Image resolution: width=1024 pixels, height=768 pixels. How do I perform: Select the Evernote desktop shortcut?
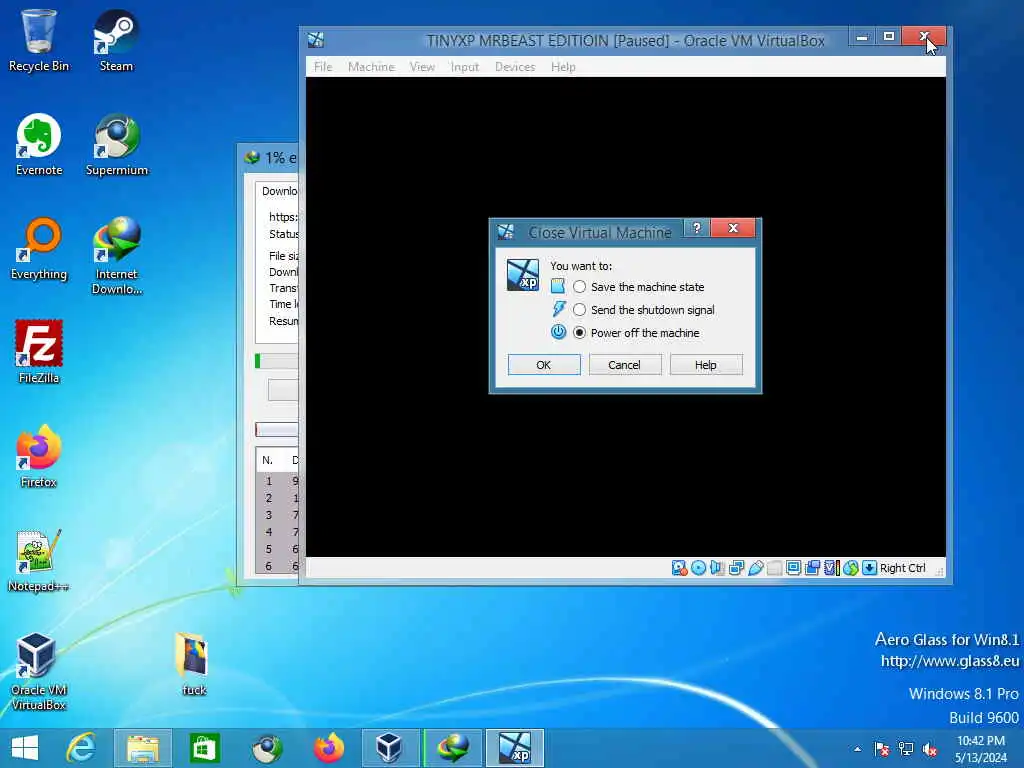(x=39, y=145)
